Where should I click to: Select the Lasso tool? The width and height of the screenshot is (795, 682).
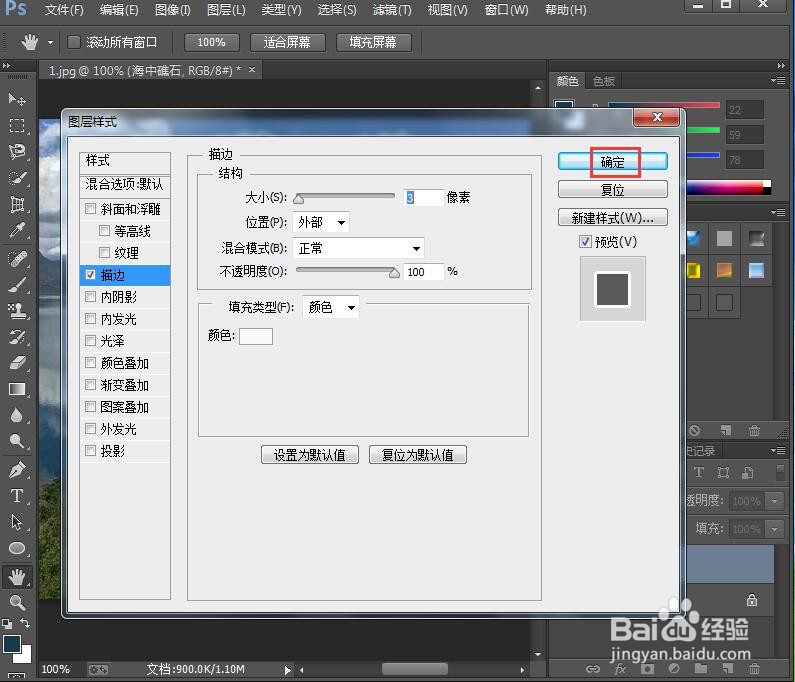coord(17,152)
